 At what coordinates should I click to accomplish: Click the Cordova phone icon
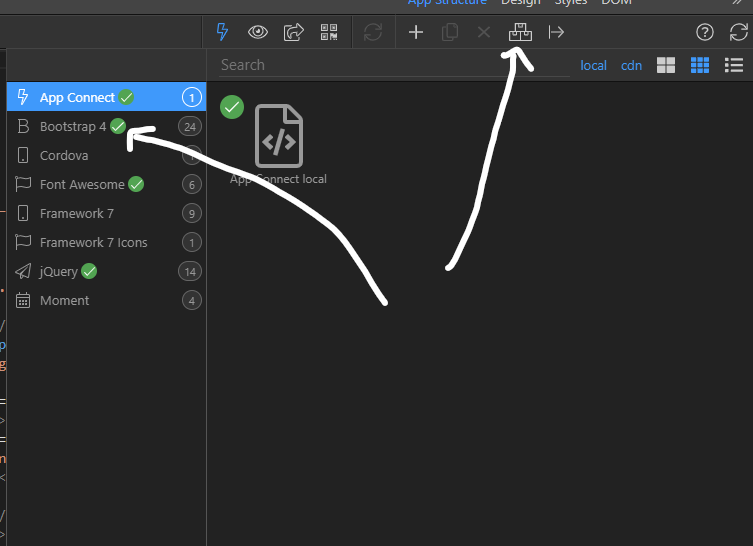click(23, 155)
